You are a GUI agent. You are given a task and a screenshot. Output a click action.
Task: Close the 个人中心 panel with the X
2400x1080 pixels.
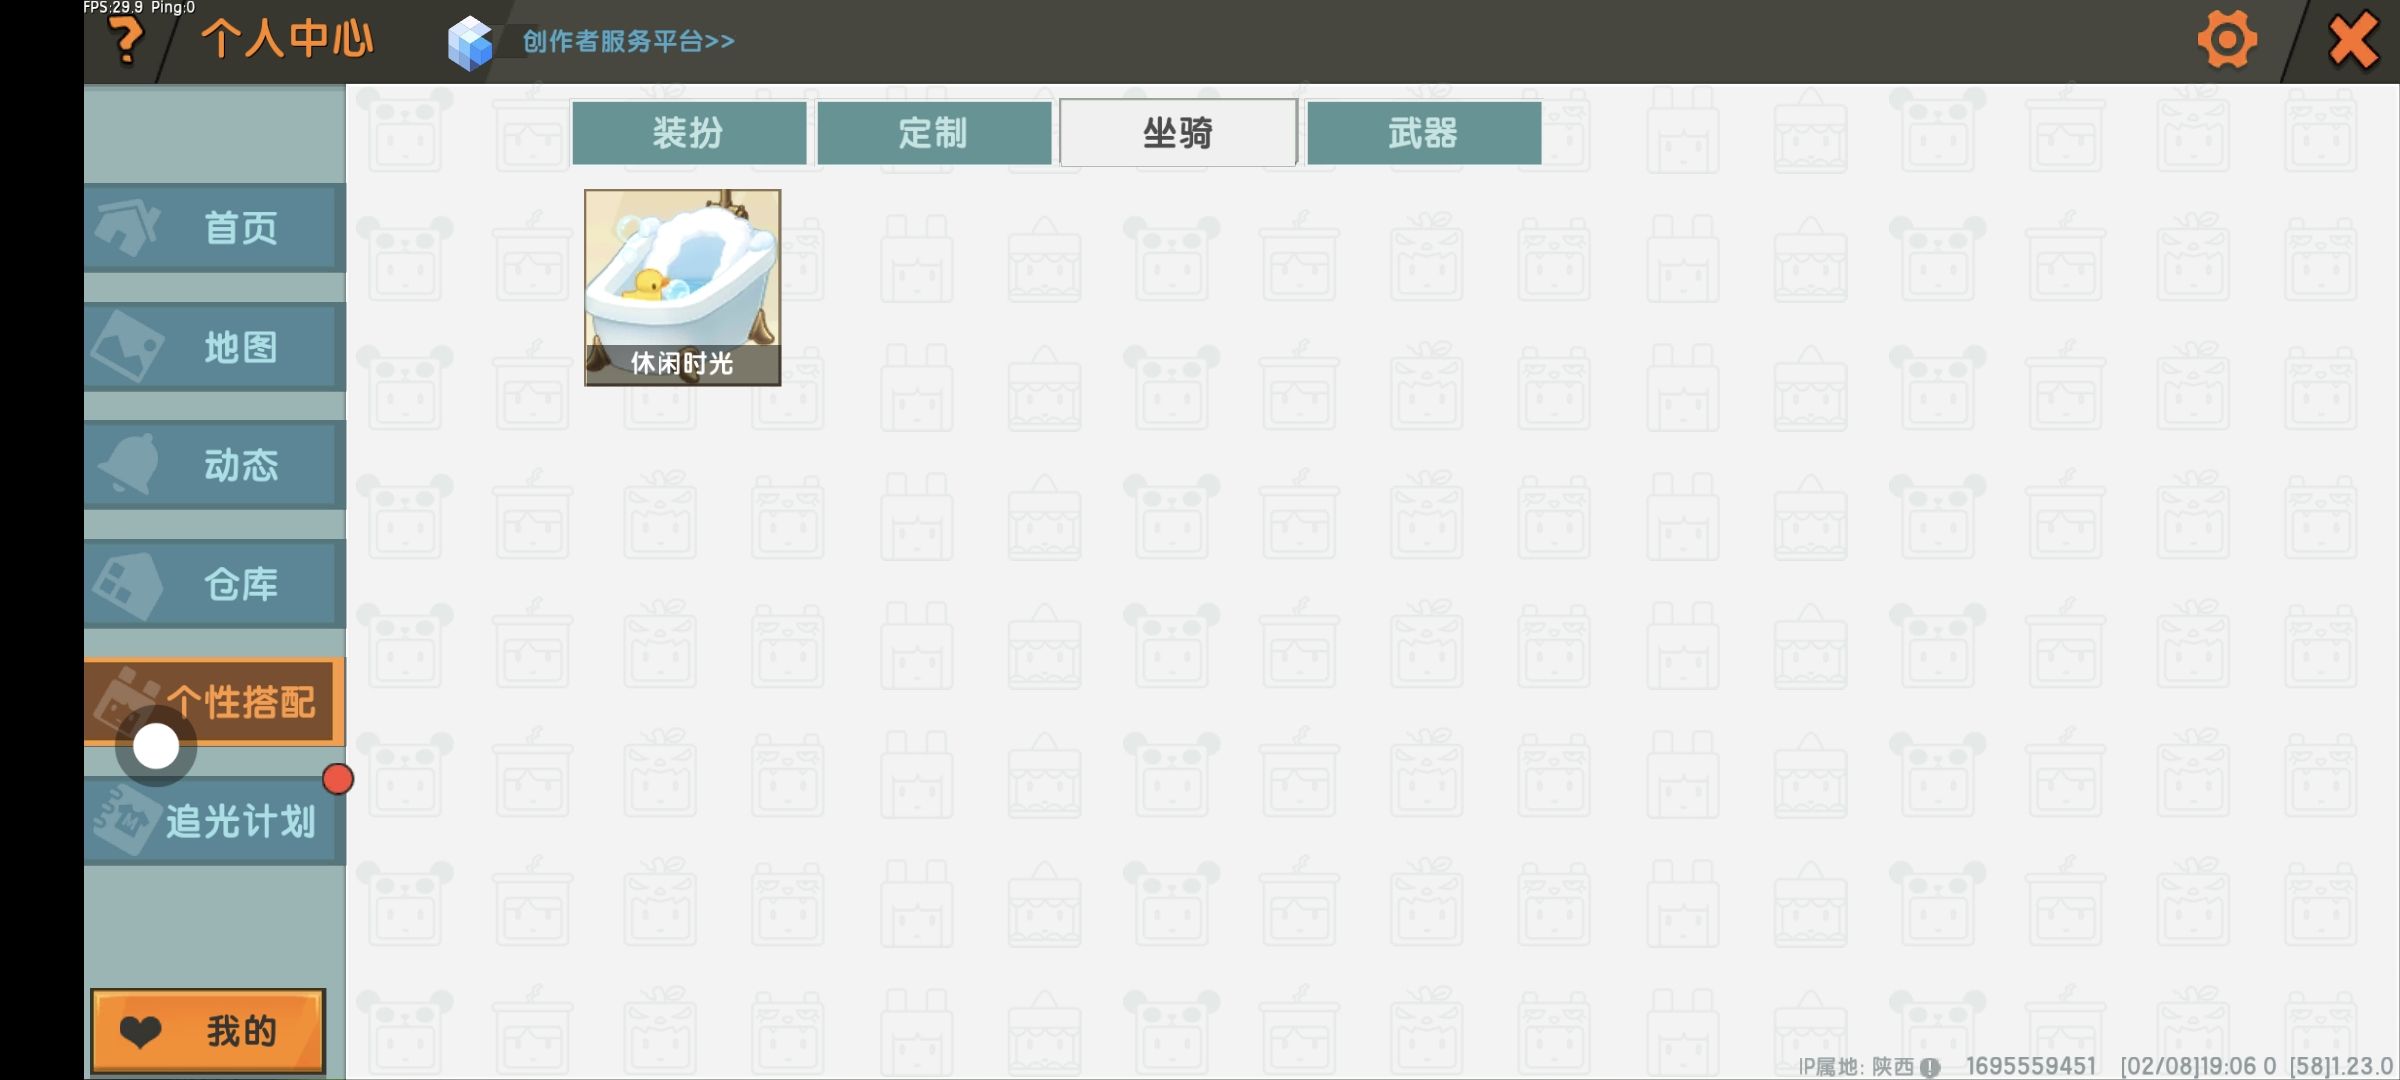coord(2353,41)
